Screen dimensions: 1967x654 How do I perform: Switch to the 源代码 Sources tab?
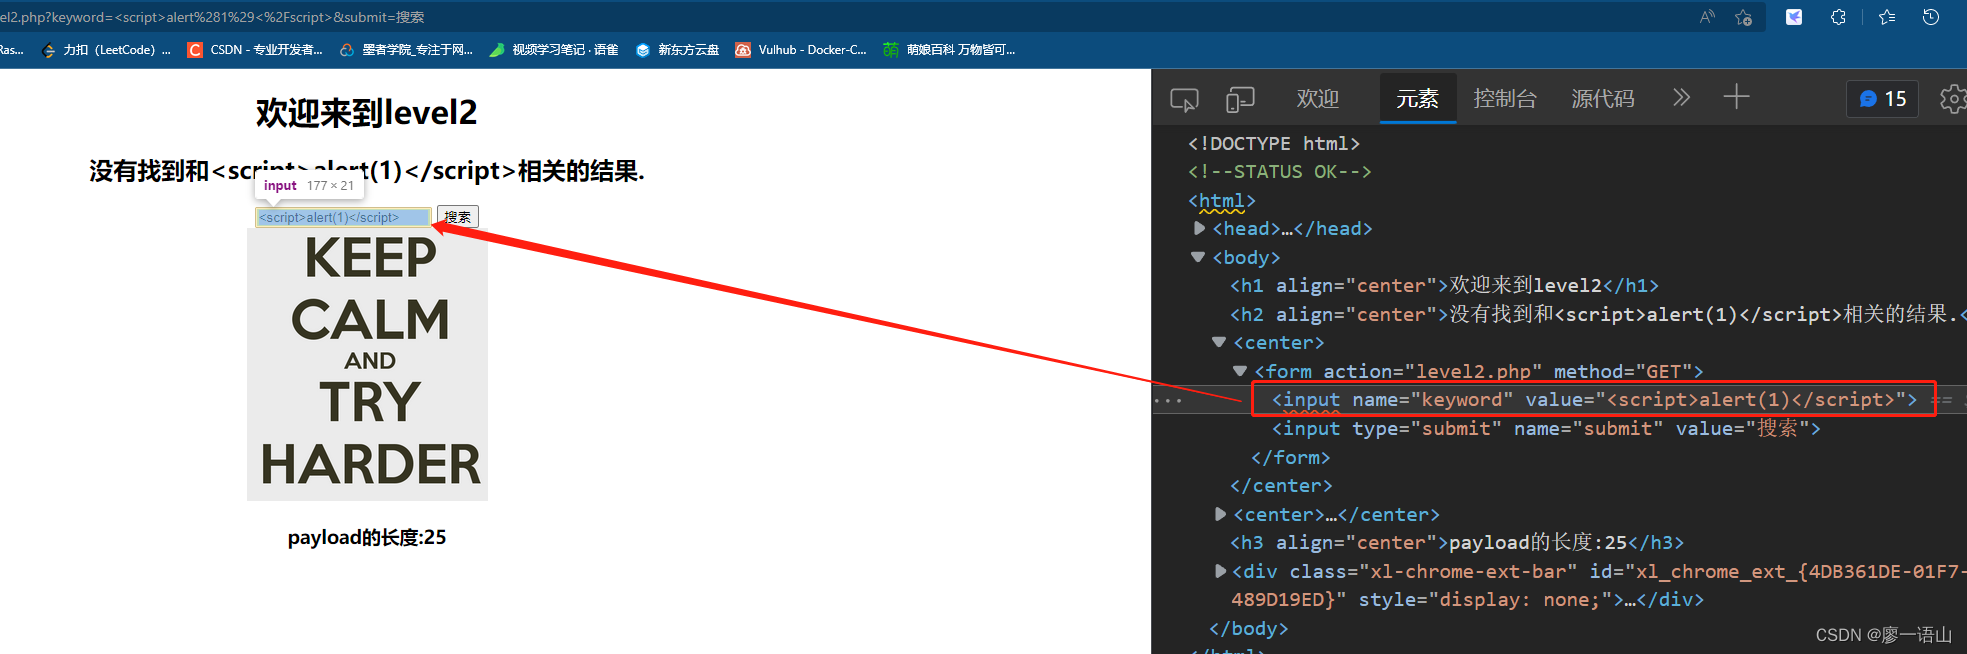[x=1603, y=99]
